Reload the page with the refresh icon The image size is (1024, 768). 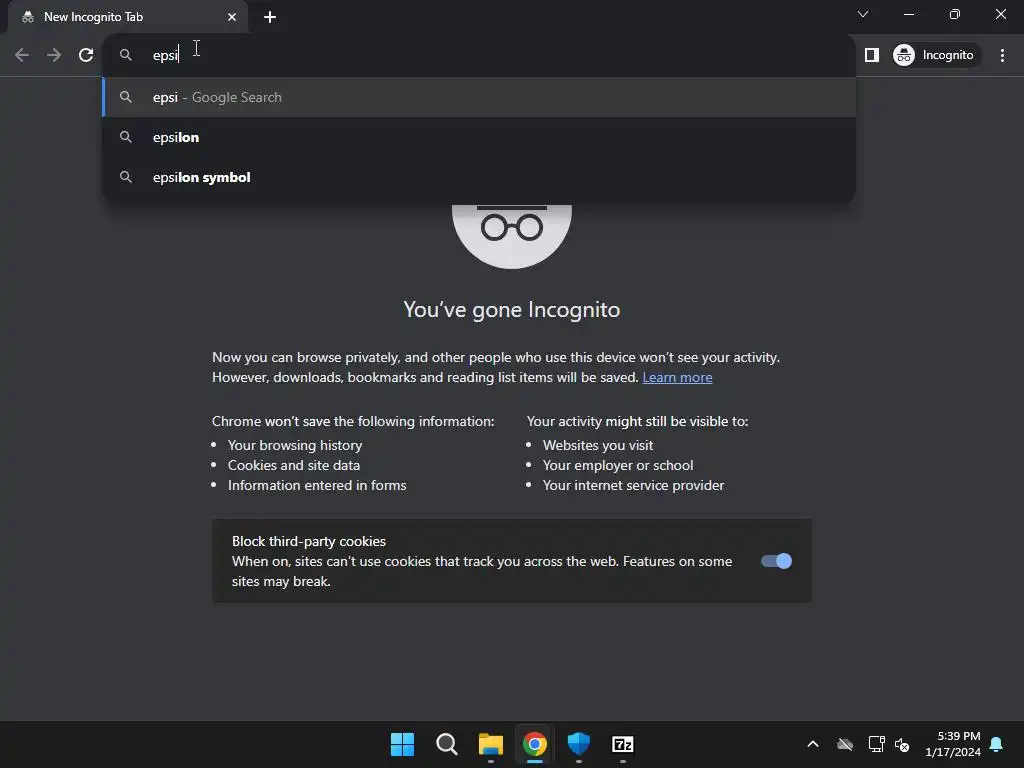coord(86,55)
